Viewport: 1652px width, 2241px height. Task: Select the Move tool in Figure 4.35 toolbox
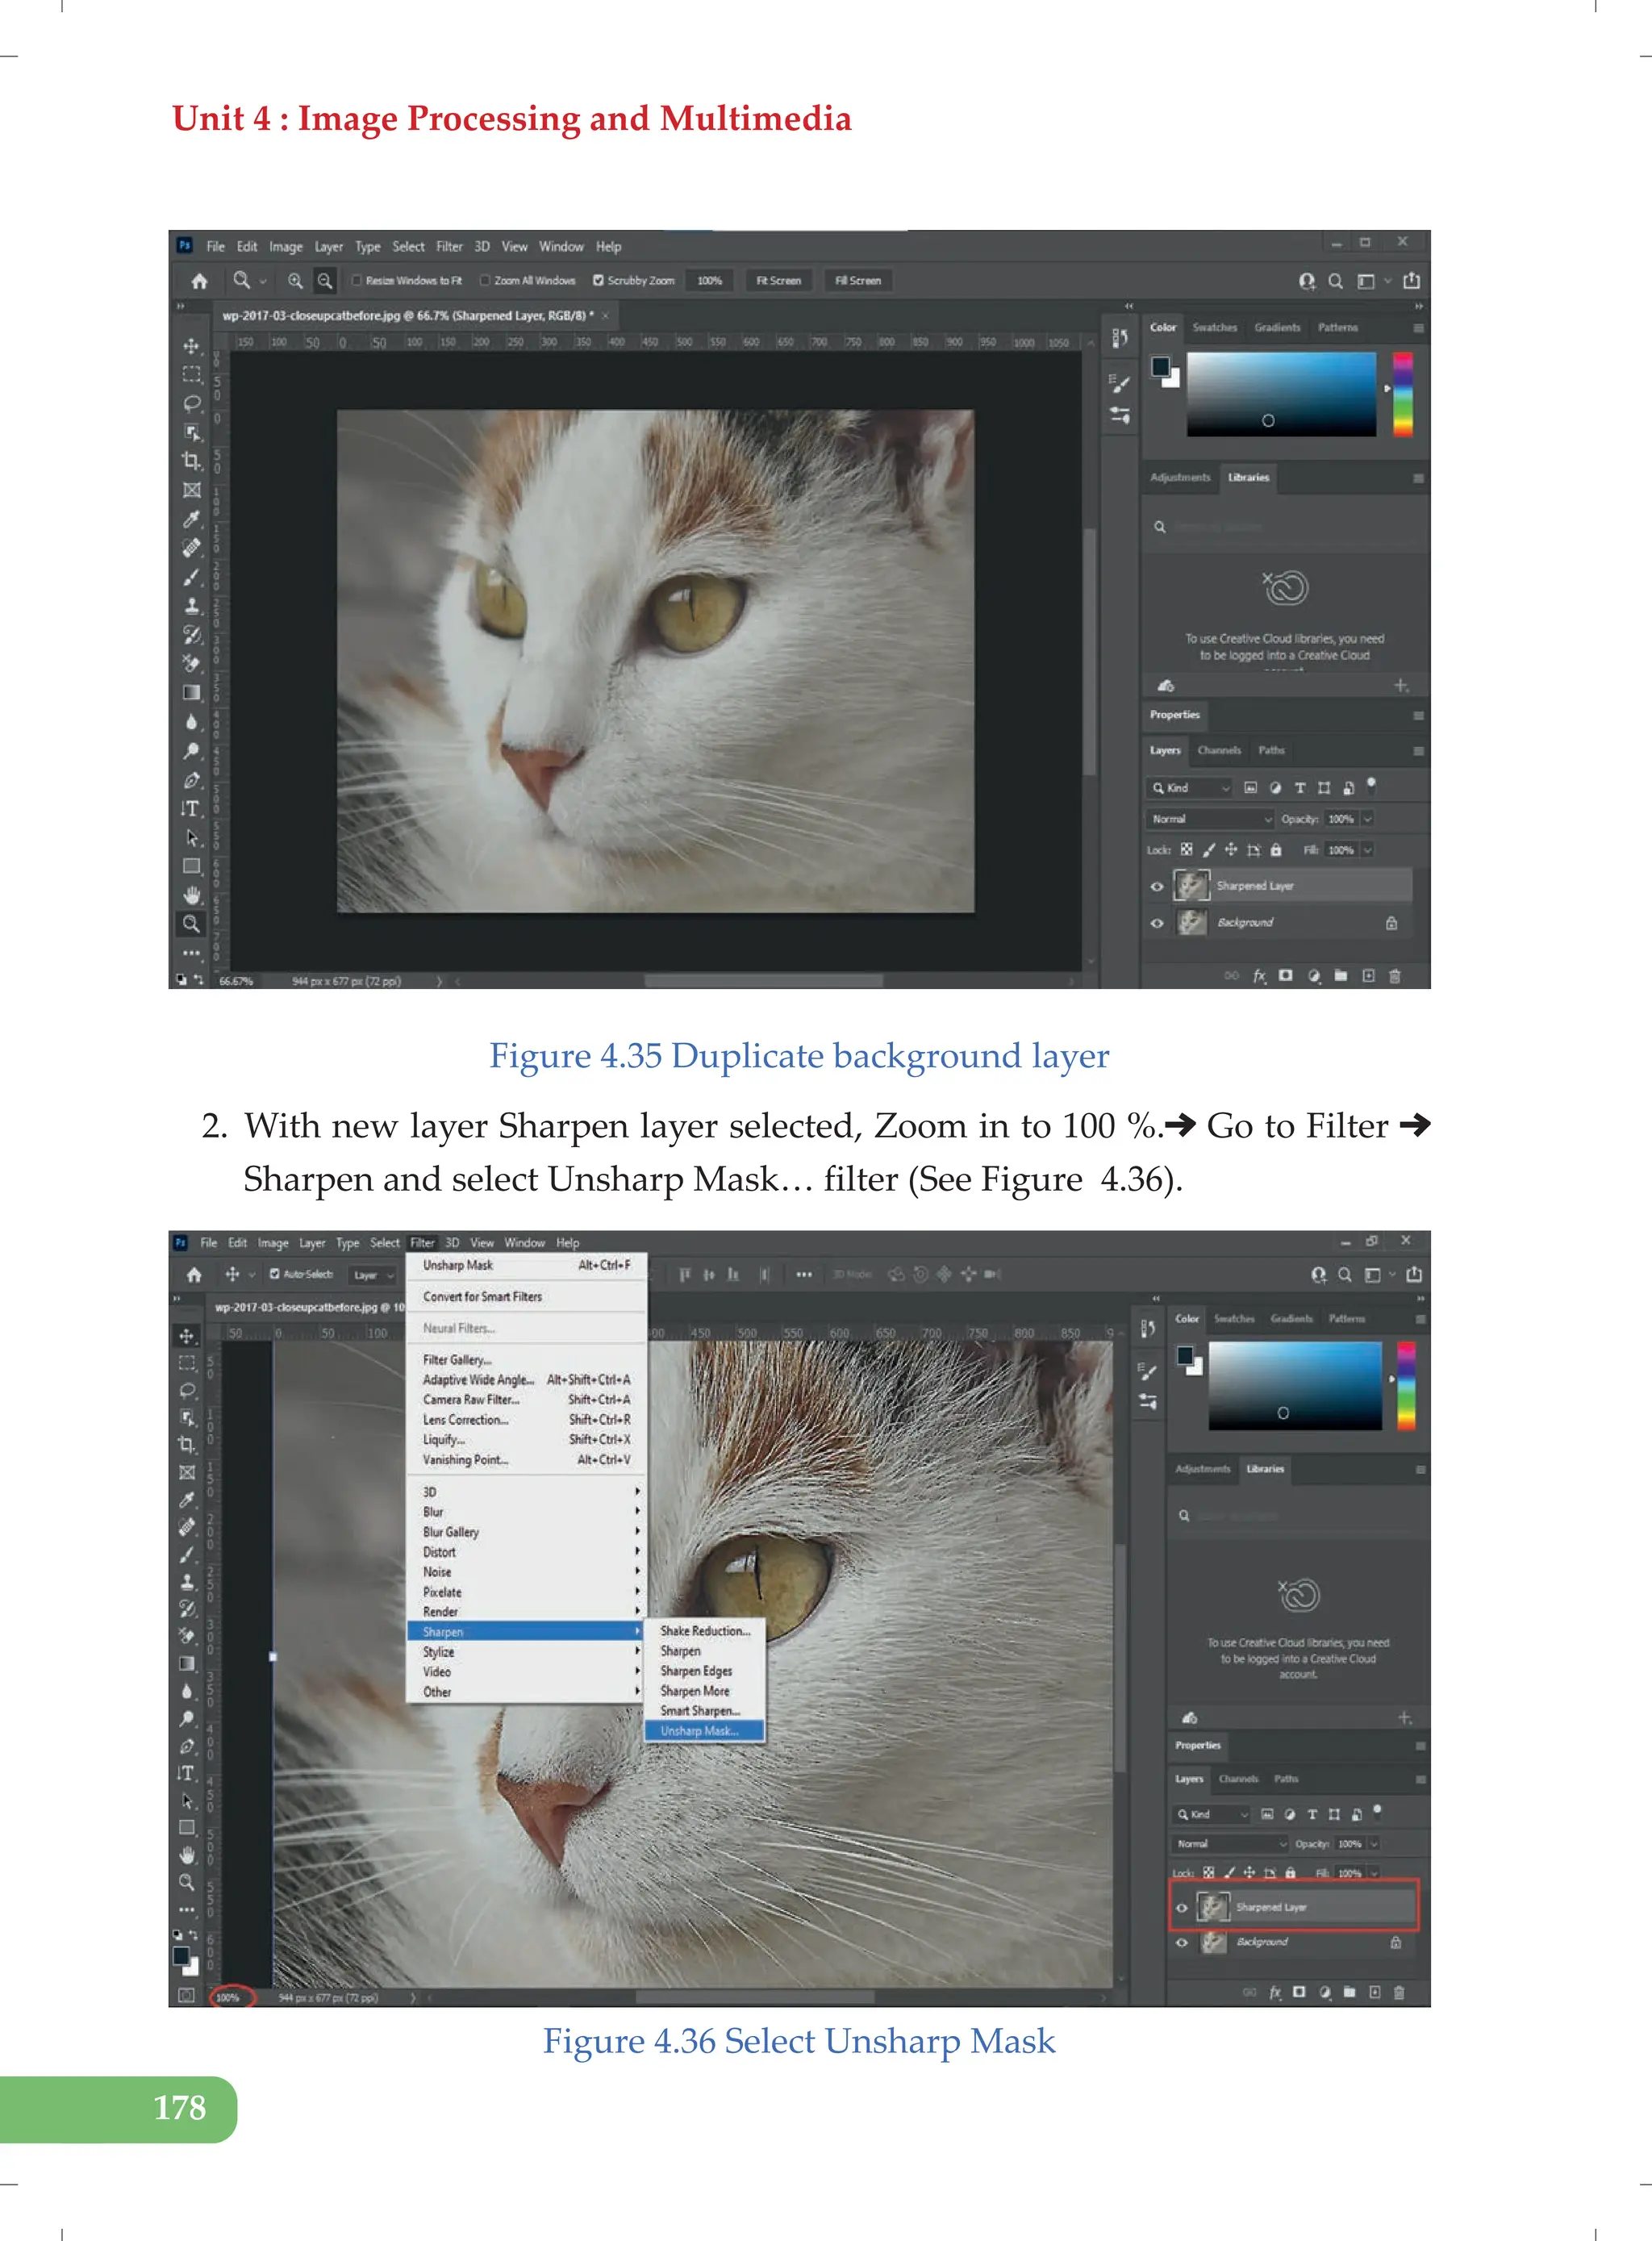click(x=191, y=346)
